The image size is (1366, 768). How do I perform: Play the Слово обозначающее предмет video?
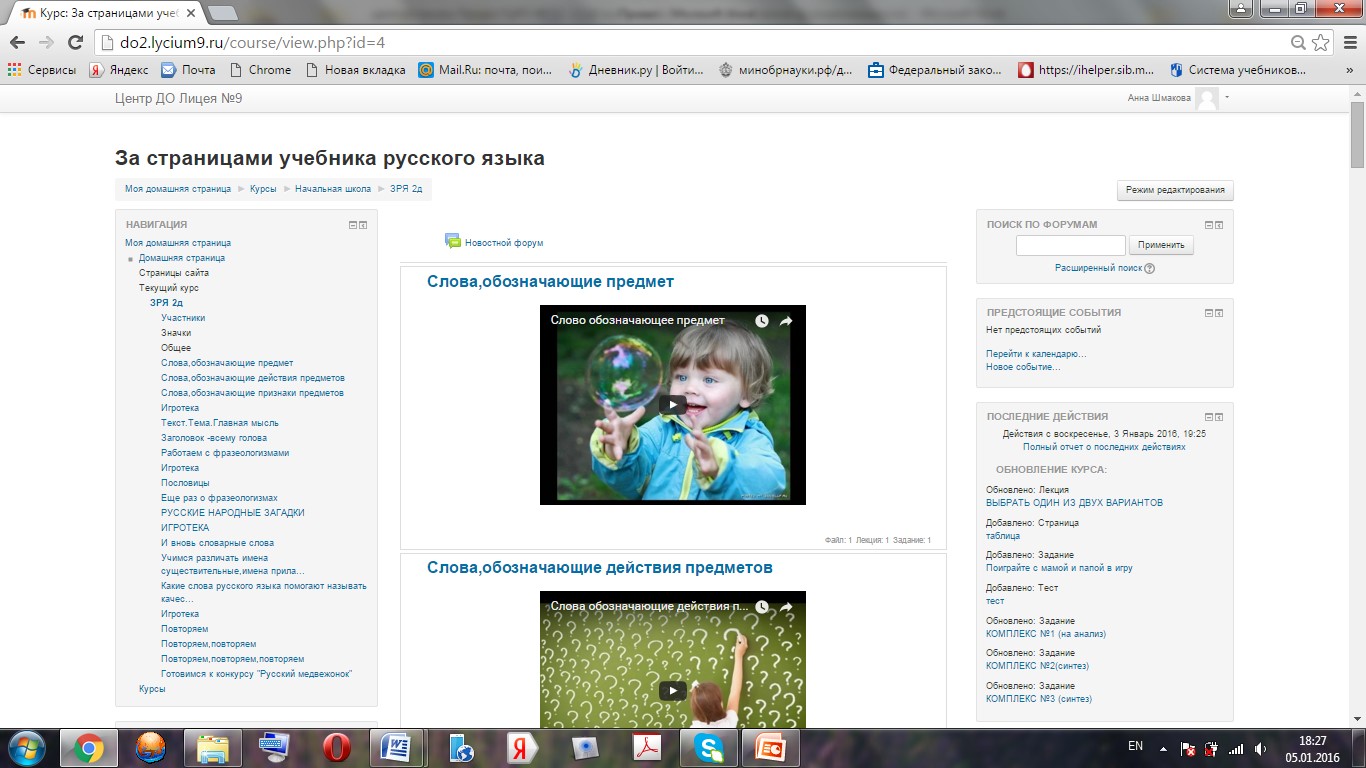pyautogui.click(x=672, y=405)
